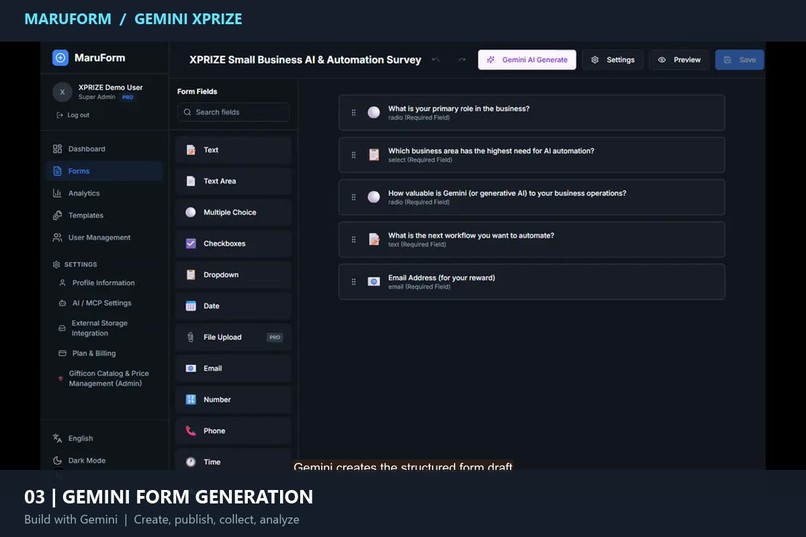806x537 pixels.
Task: Add a Dropdown field
Action: (x=233, y=275)
